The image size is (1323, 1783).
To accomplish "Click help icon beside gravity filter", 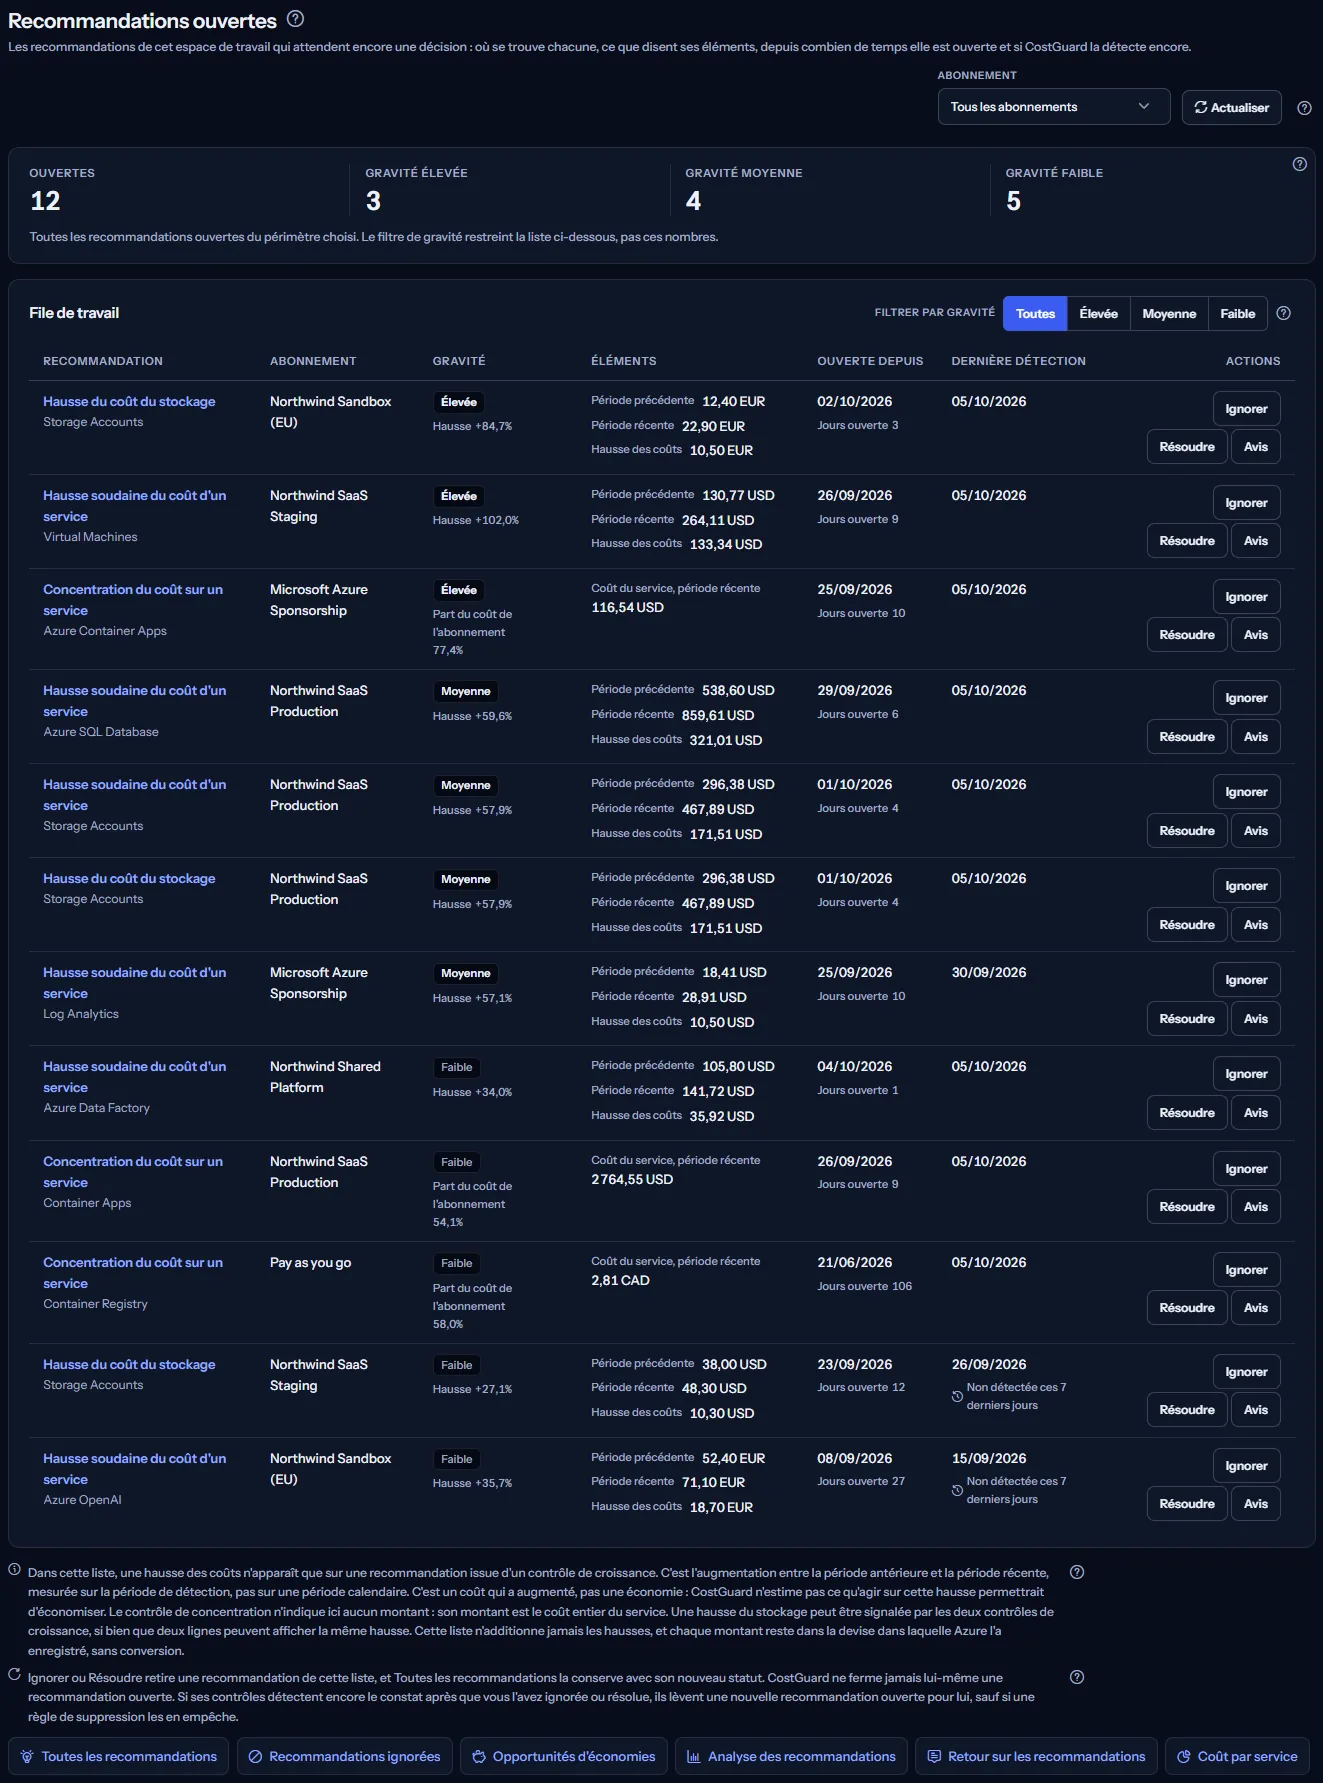I will click(x=1284, y=313).
